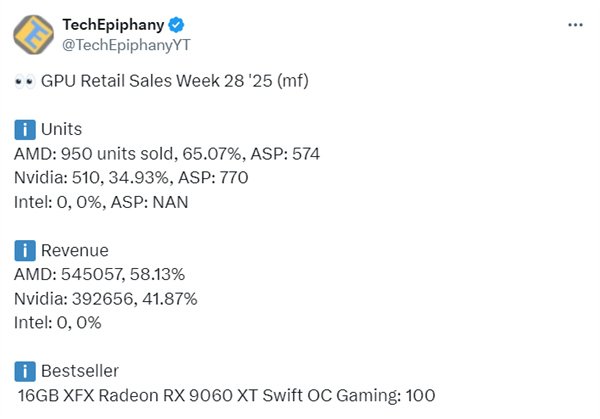Click the info icon beside Units
The image size is (600, 419).
25,129
